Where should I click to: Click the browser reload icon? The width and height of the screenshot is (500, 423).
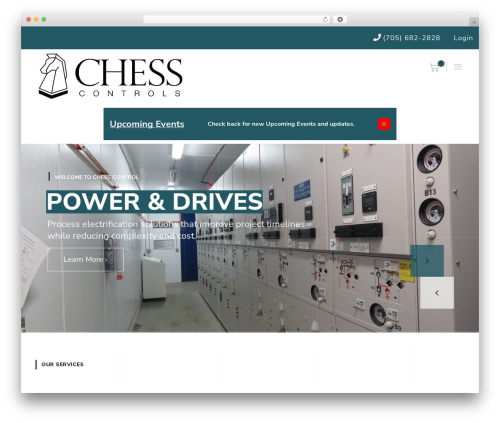(x=325, y=20)
